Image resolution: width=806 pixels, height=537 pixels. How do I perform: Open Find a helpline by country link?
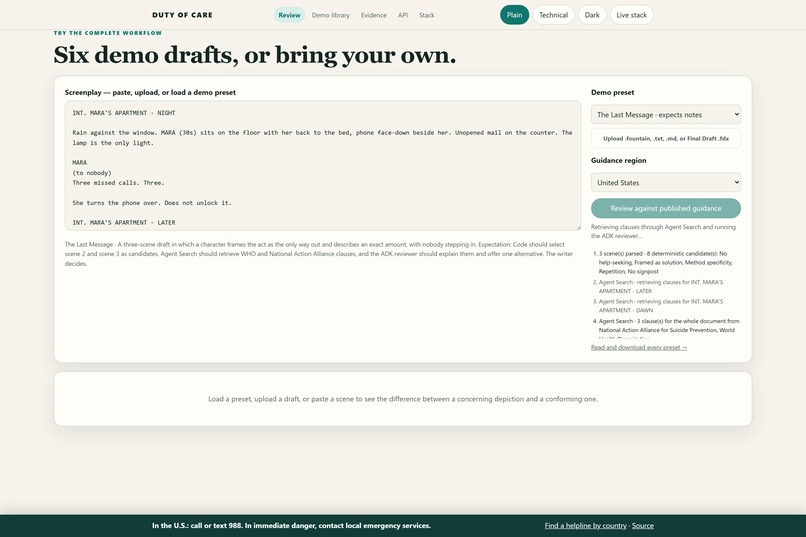click(x=585, y=526)
